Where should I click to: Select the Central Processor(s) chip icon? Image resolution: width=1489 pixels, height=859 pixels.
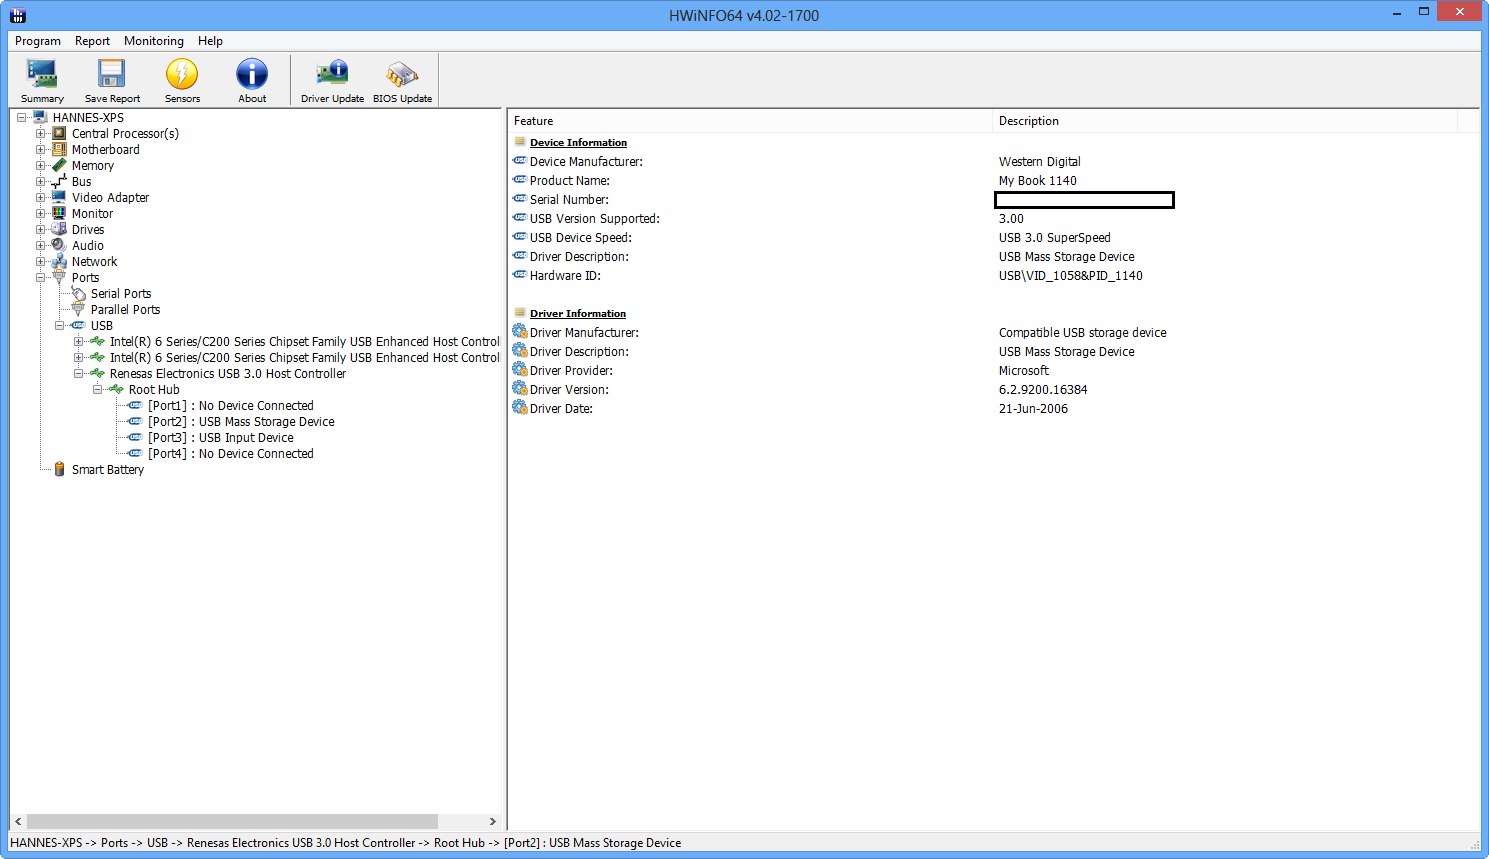coord(59,133)
